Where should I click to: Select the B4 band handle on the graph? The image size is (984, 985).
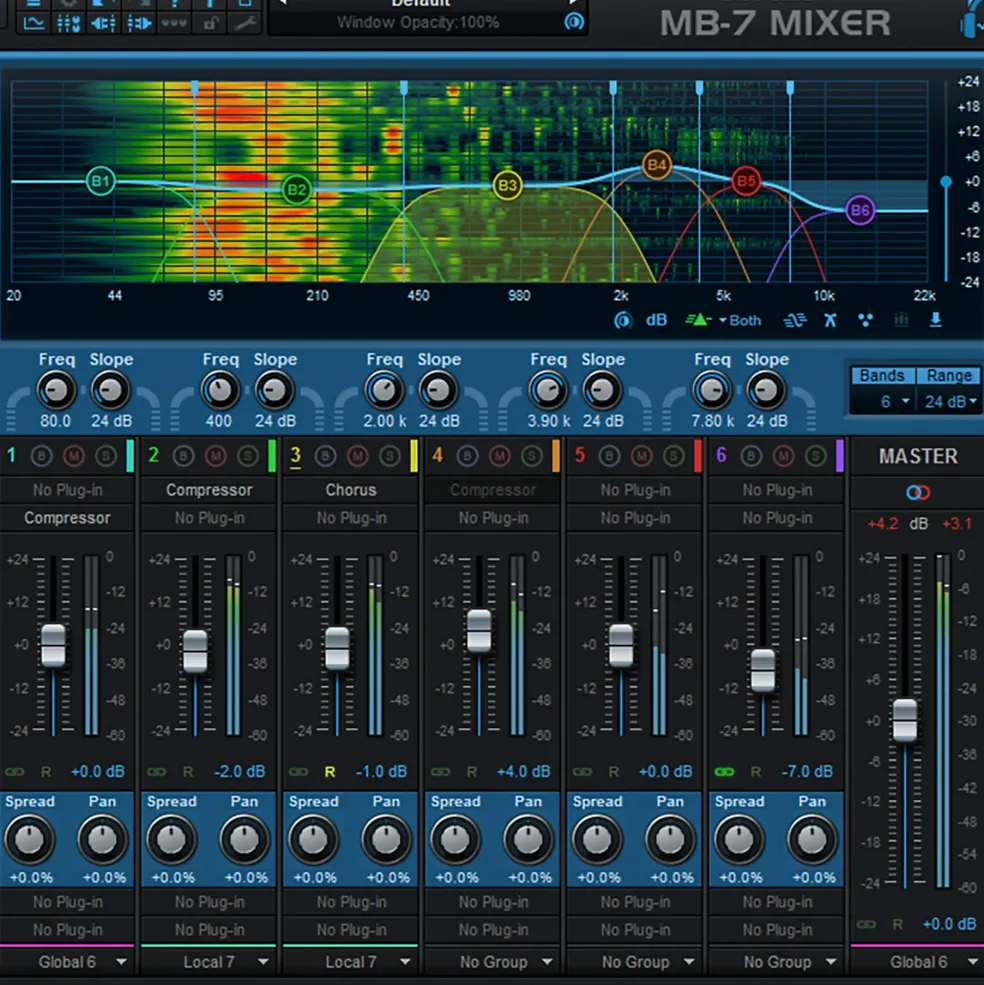click(657, 165)
